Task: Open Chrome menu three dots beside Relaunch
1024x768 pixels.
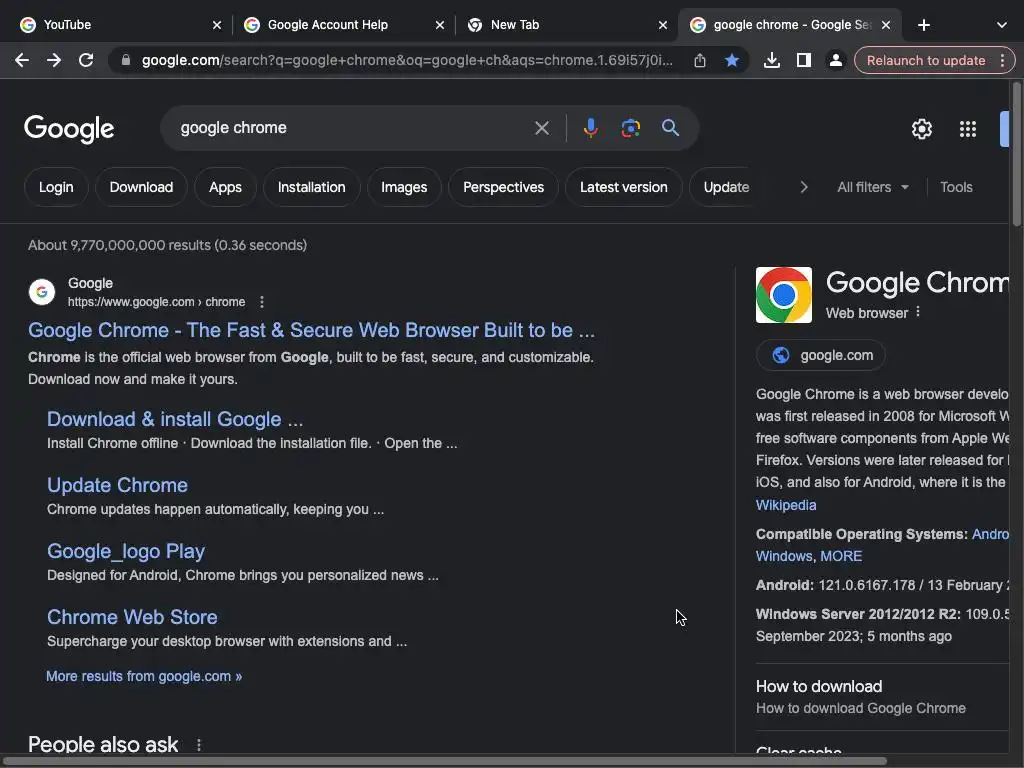Action: coord(1002,60)
